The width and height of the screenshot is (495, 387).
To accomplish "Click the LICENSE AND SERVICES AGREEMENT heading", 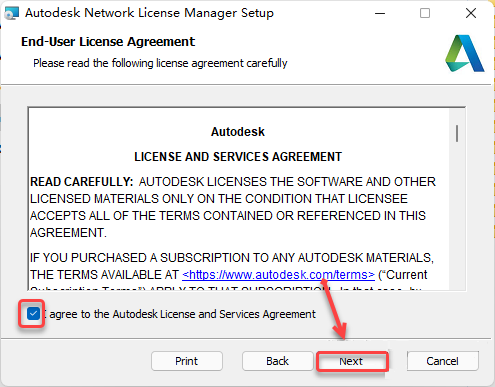I will [x=238, y=157].
